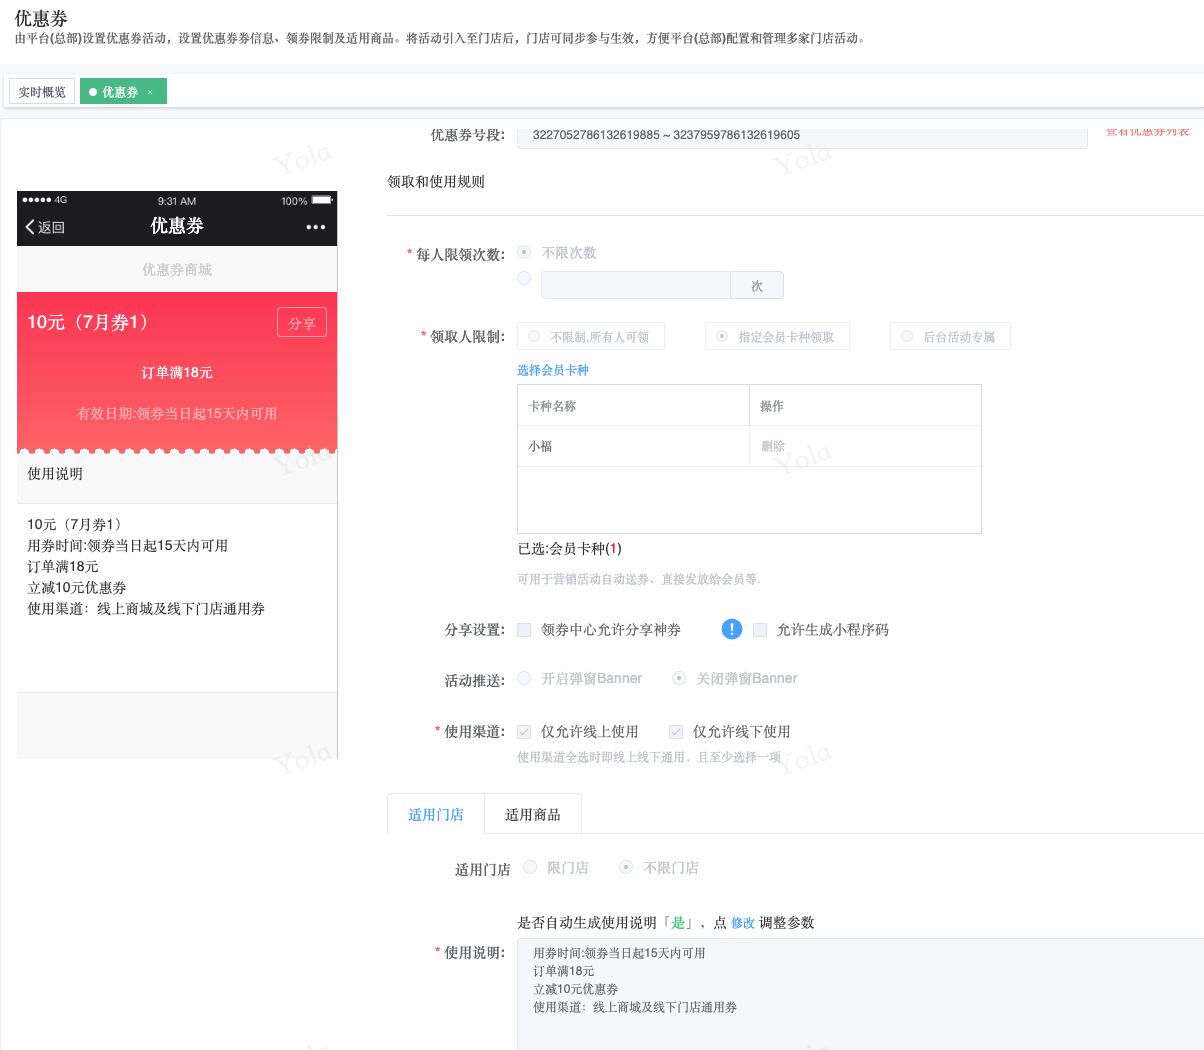Choose 不限制,所有人可领 option
1204x1050 pixels.
[x=591, y=337]
